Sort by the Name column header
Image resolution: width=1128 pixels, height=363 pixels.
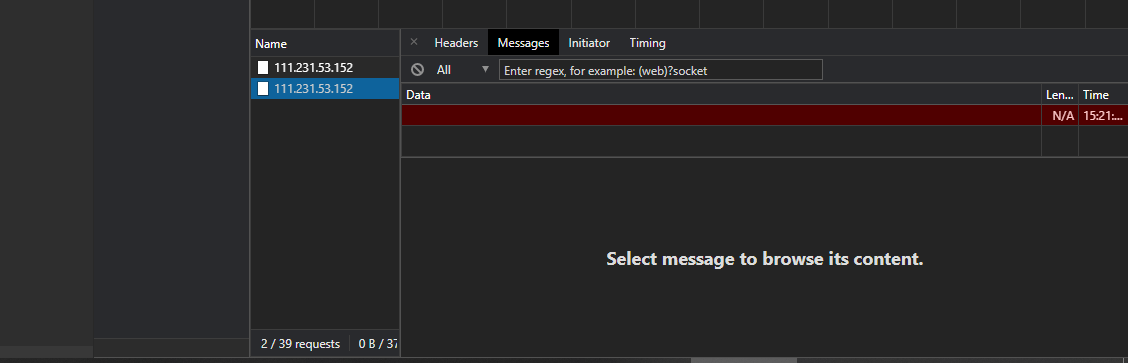tap(325, 44)
